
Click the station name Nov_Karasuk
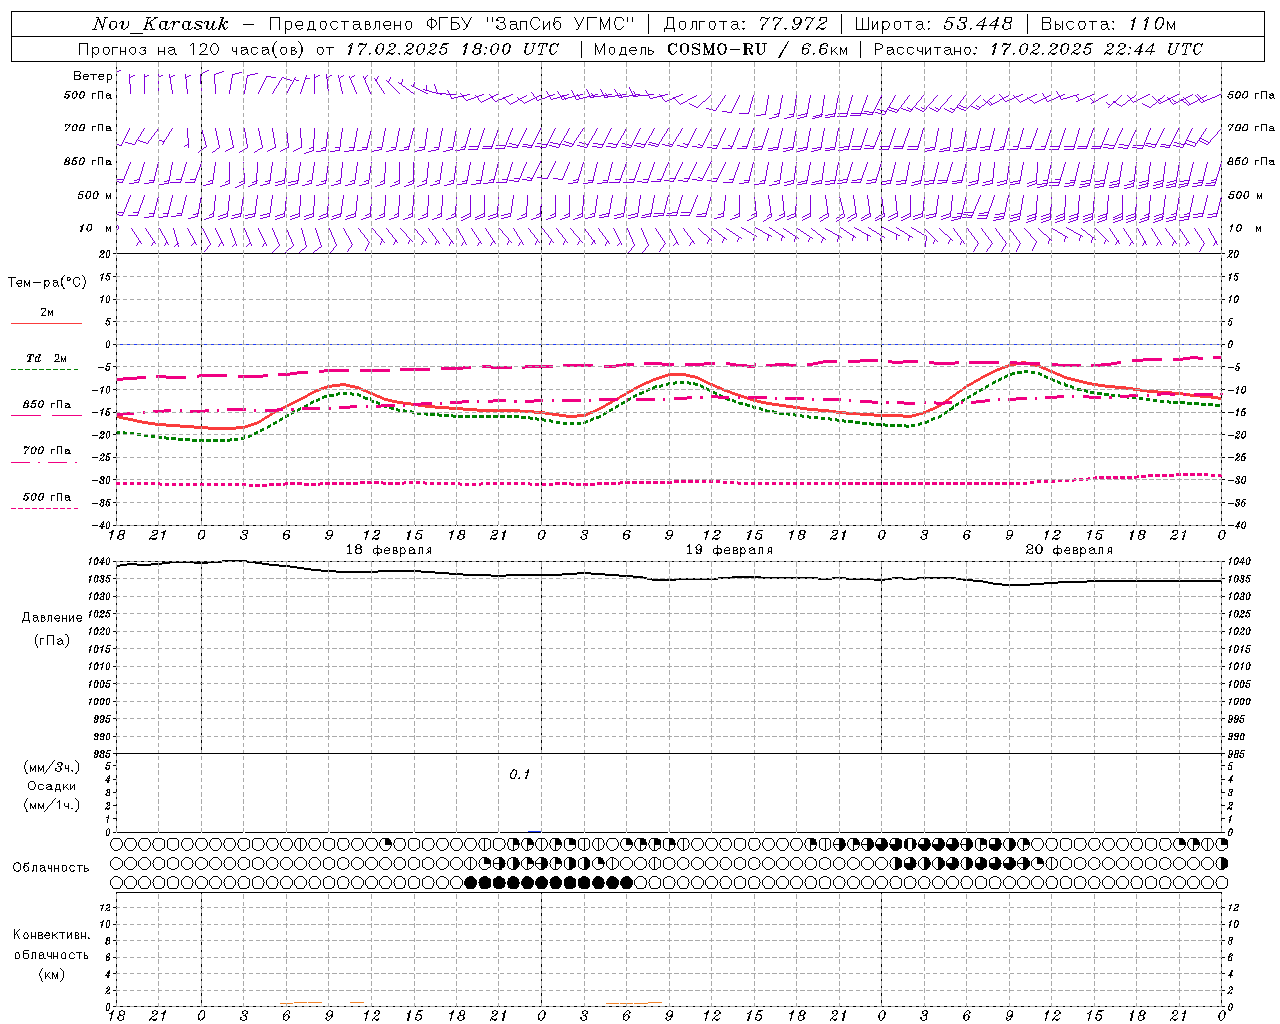click(x=160, y=24)
